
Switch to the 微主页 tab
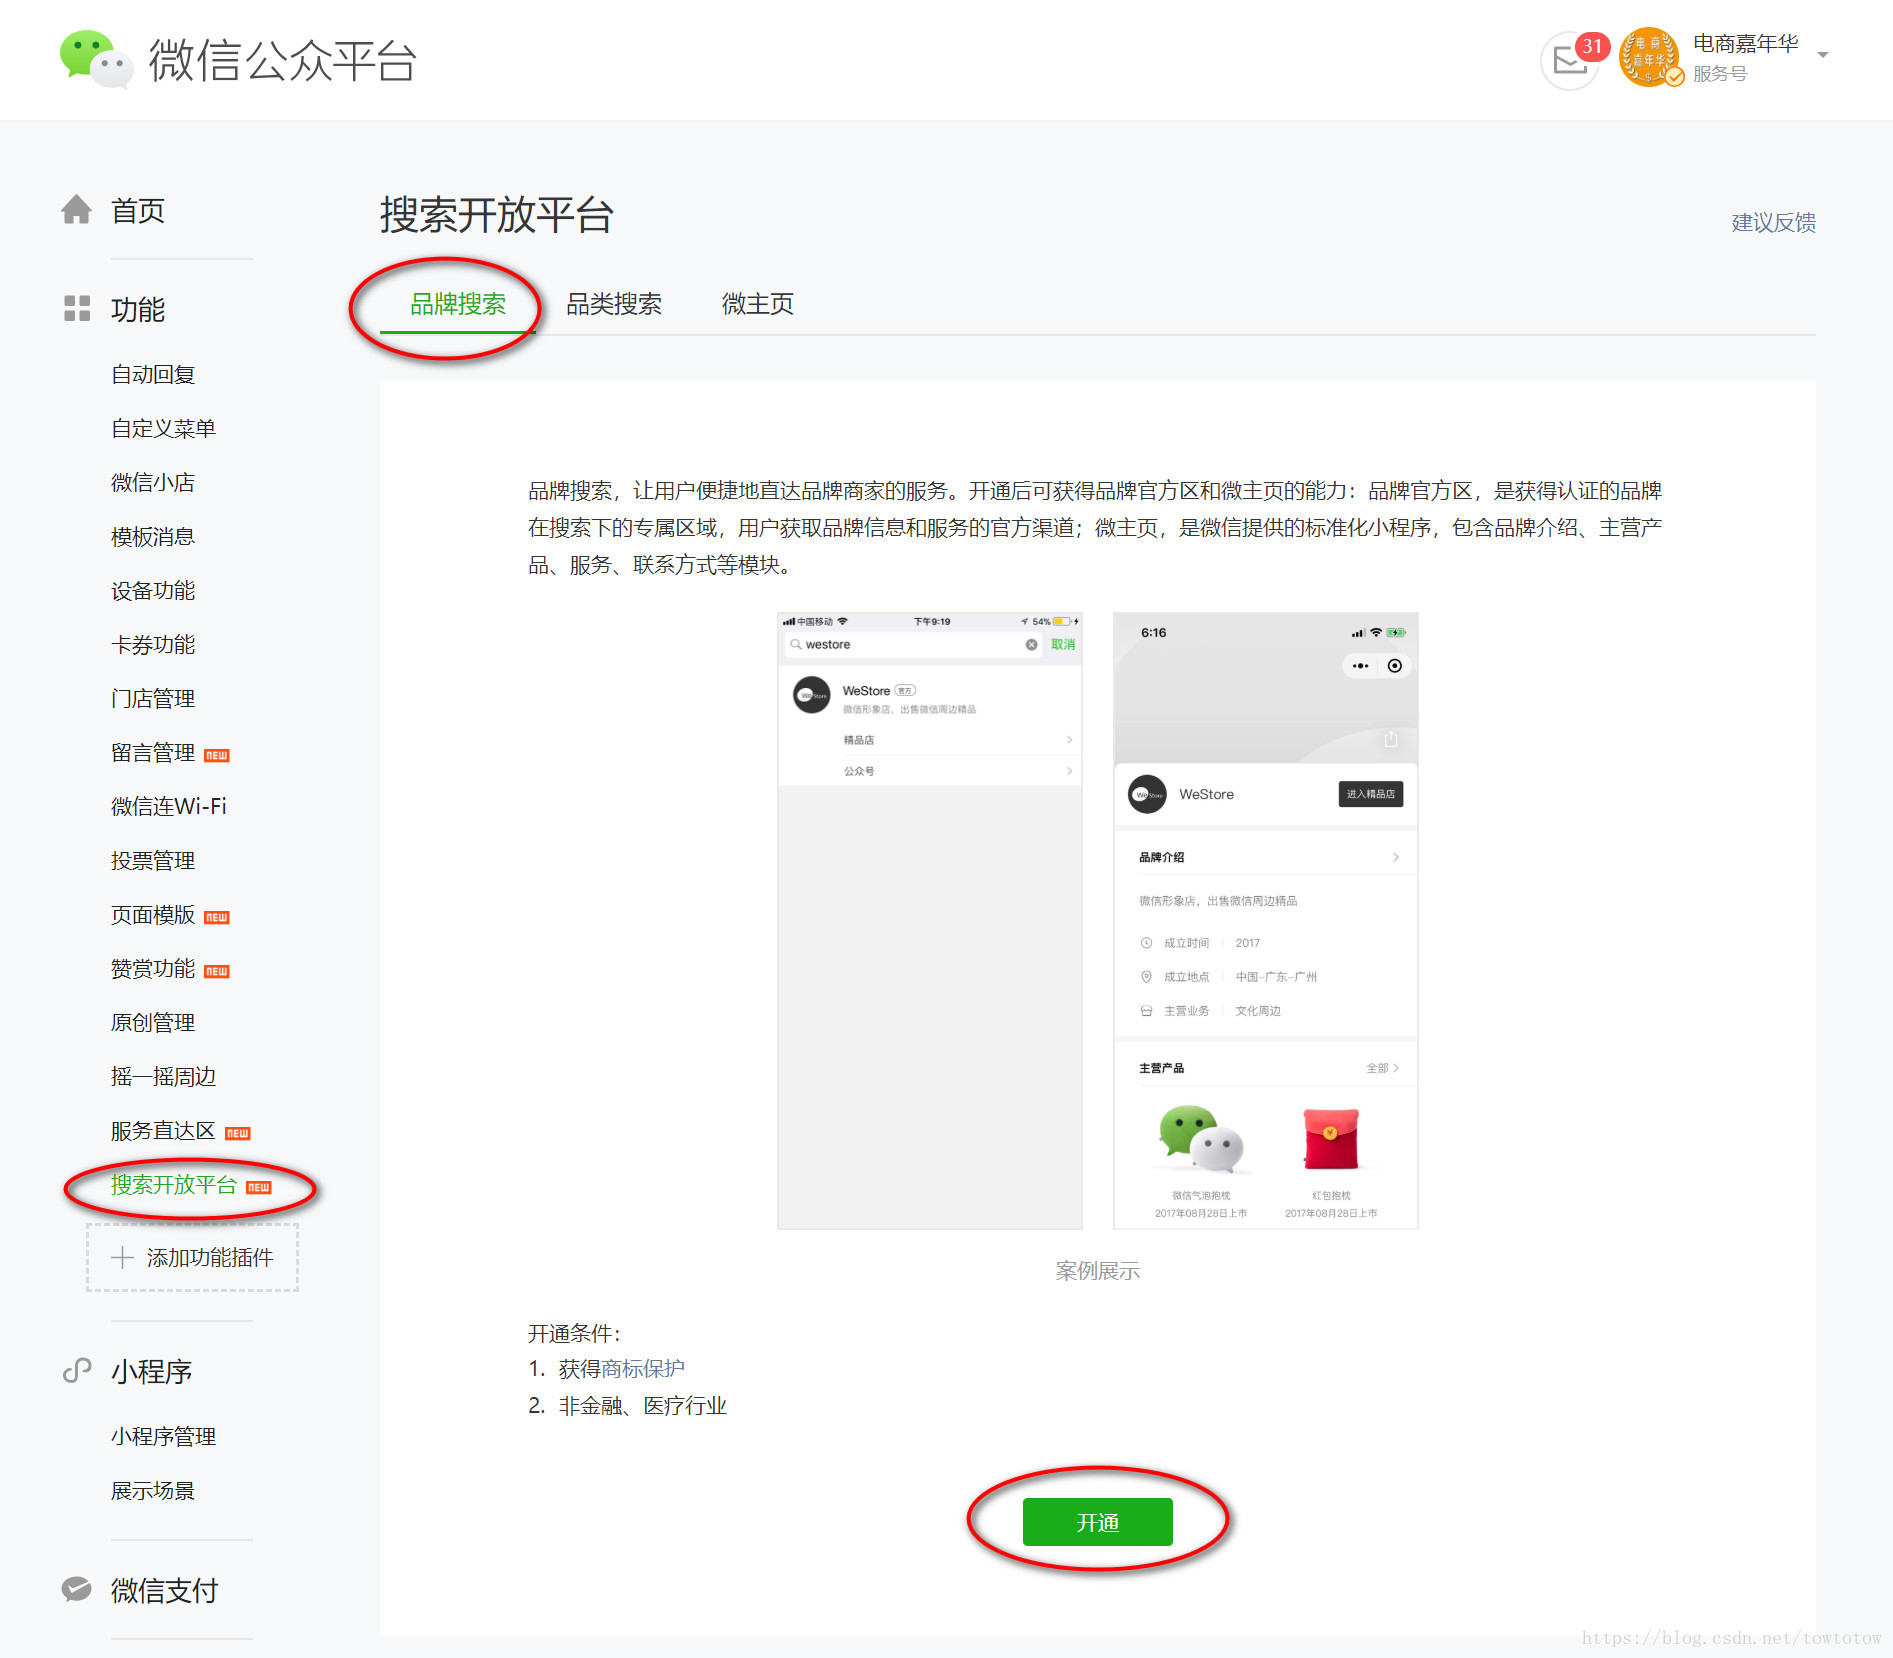pos(758,304)
